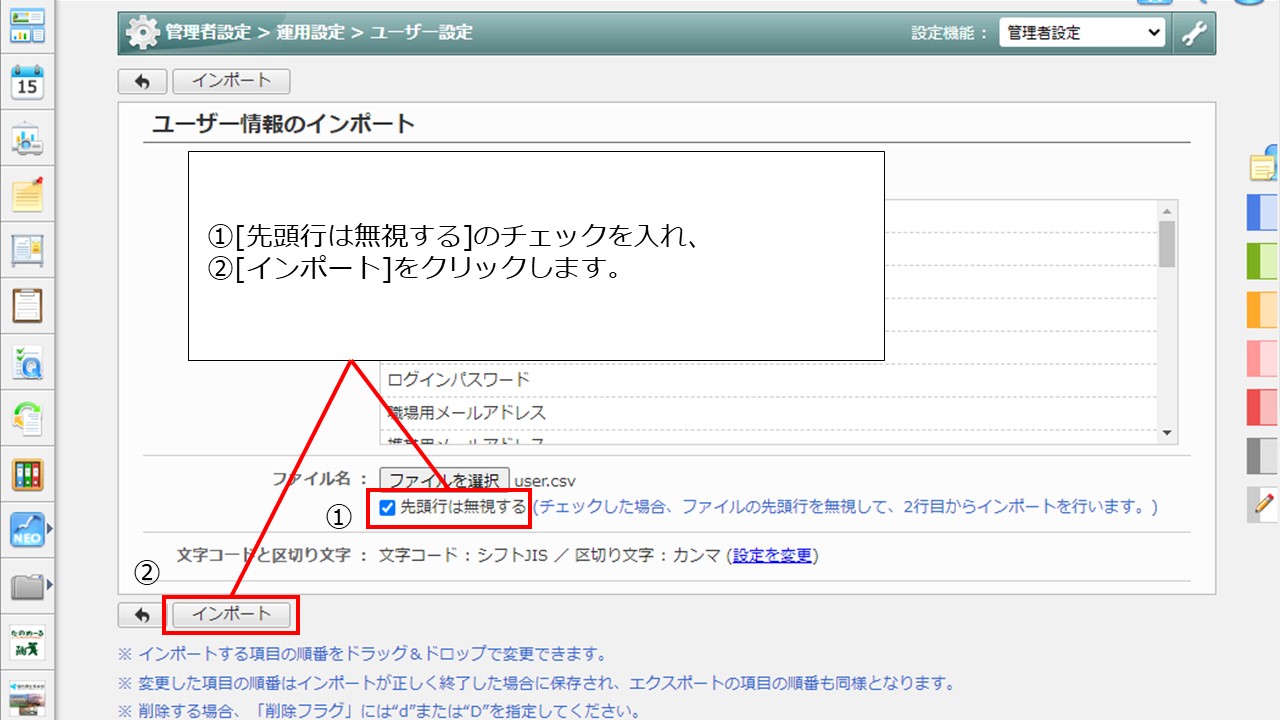This screenshot has height=720, width=1280.
Task: Open the blue NEO sidebar icon
Action: coord(28,530)
